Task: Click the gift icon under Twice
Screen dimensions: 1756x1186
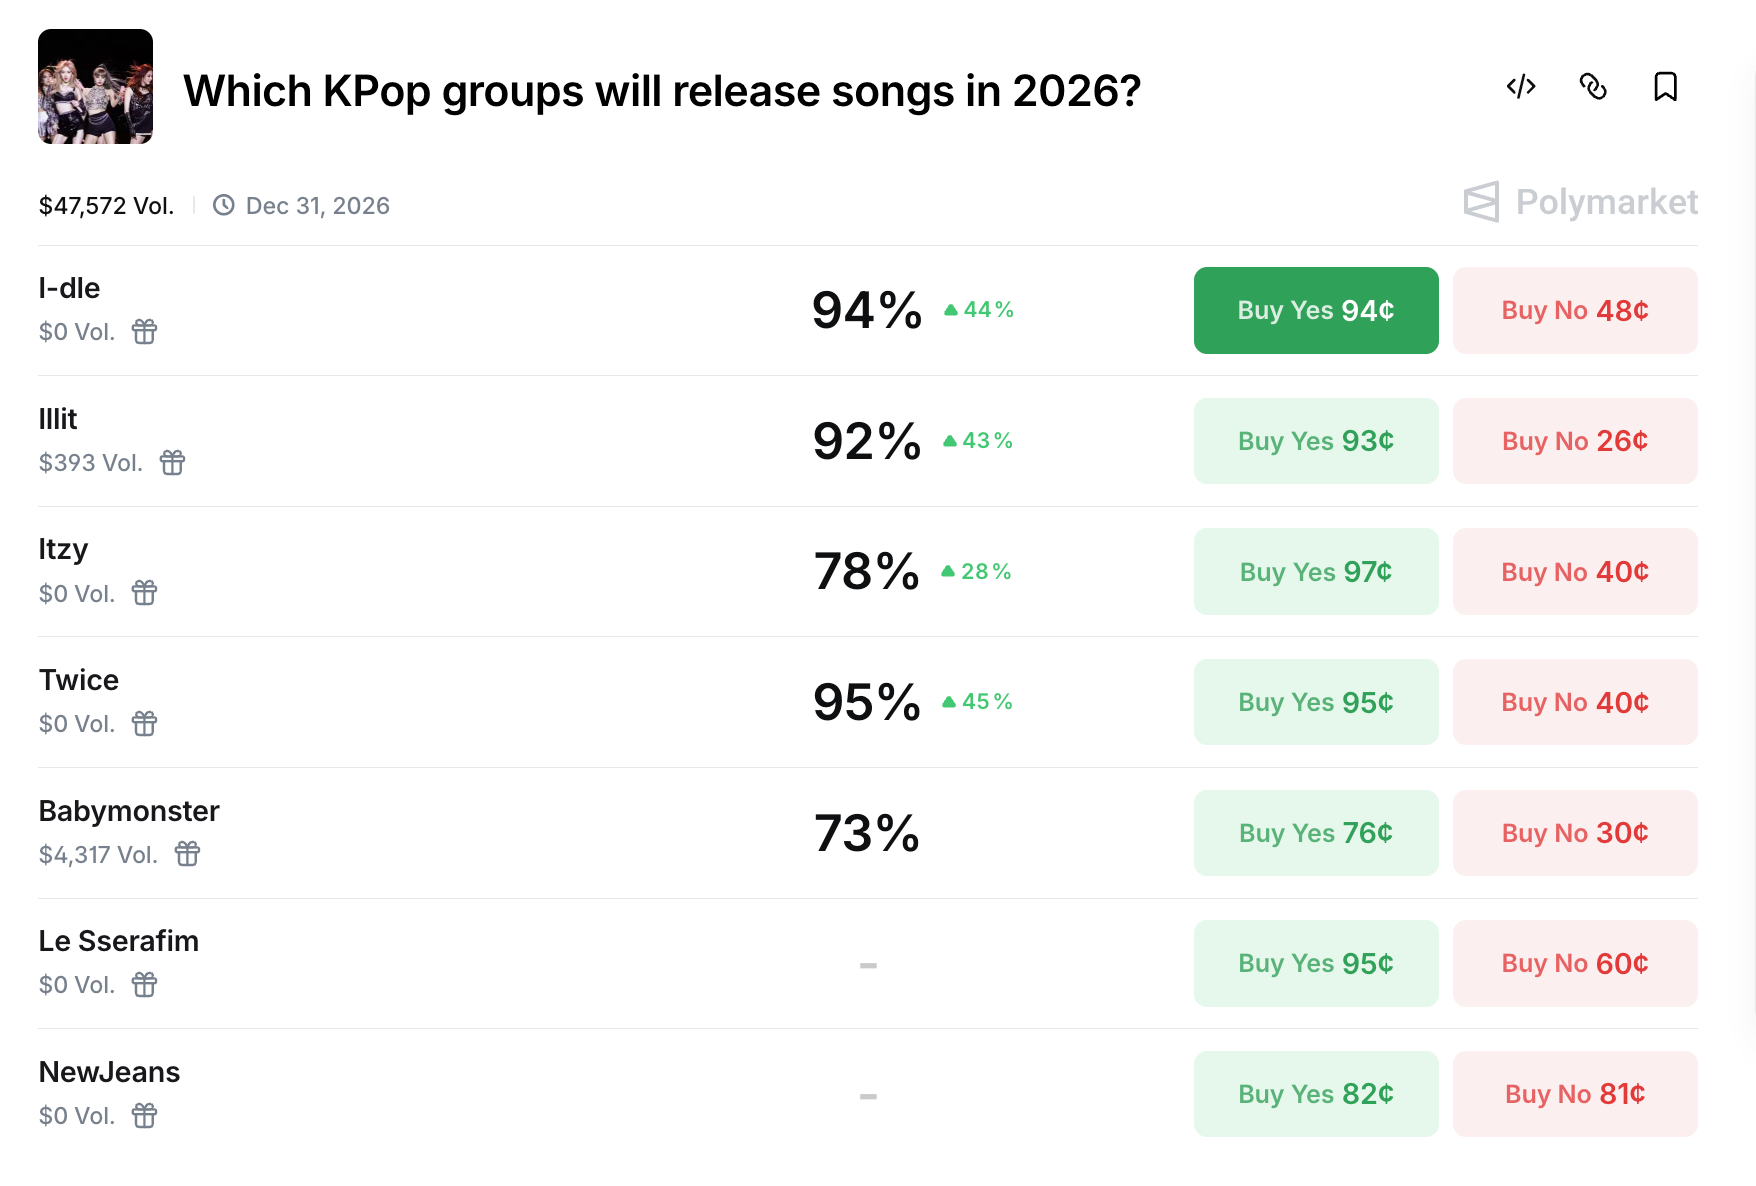Action: [x=145, y=723]
